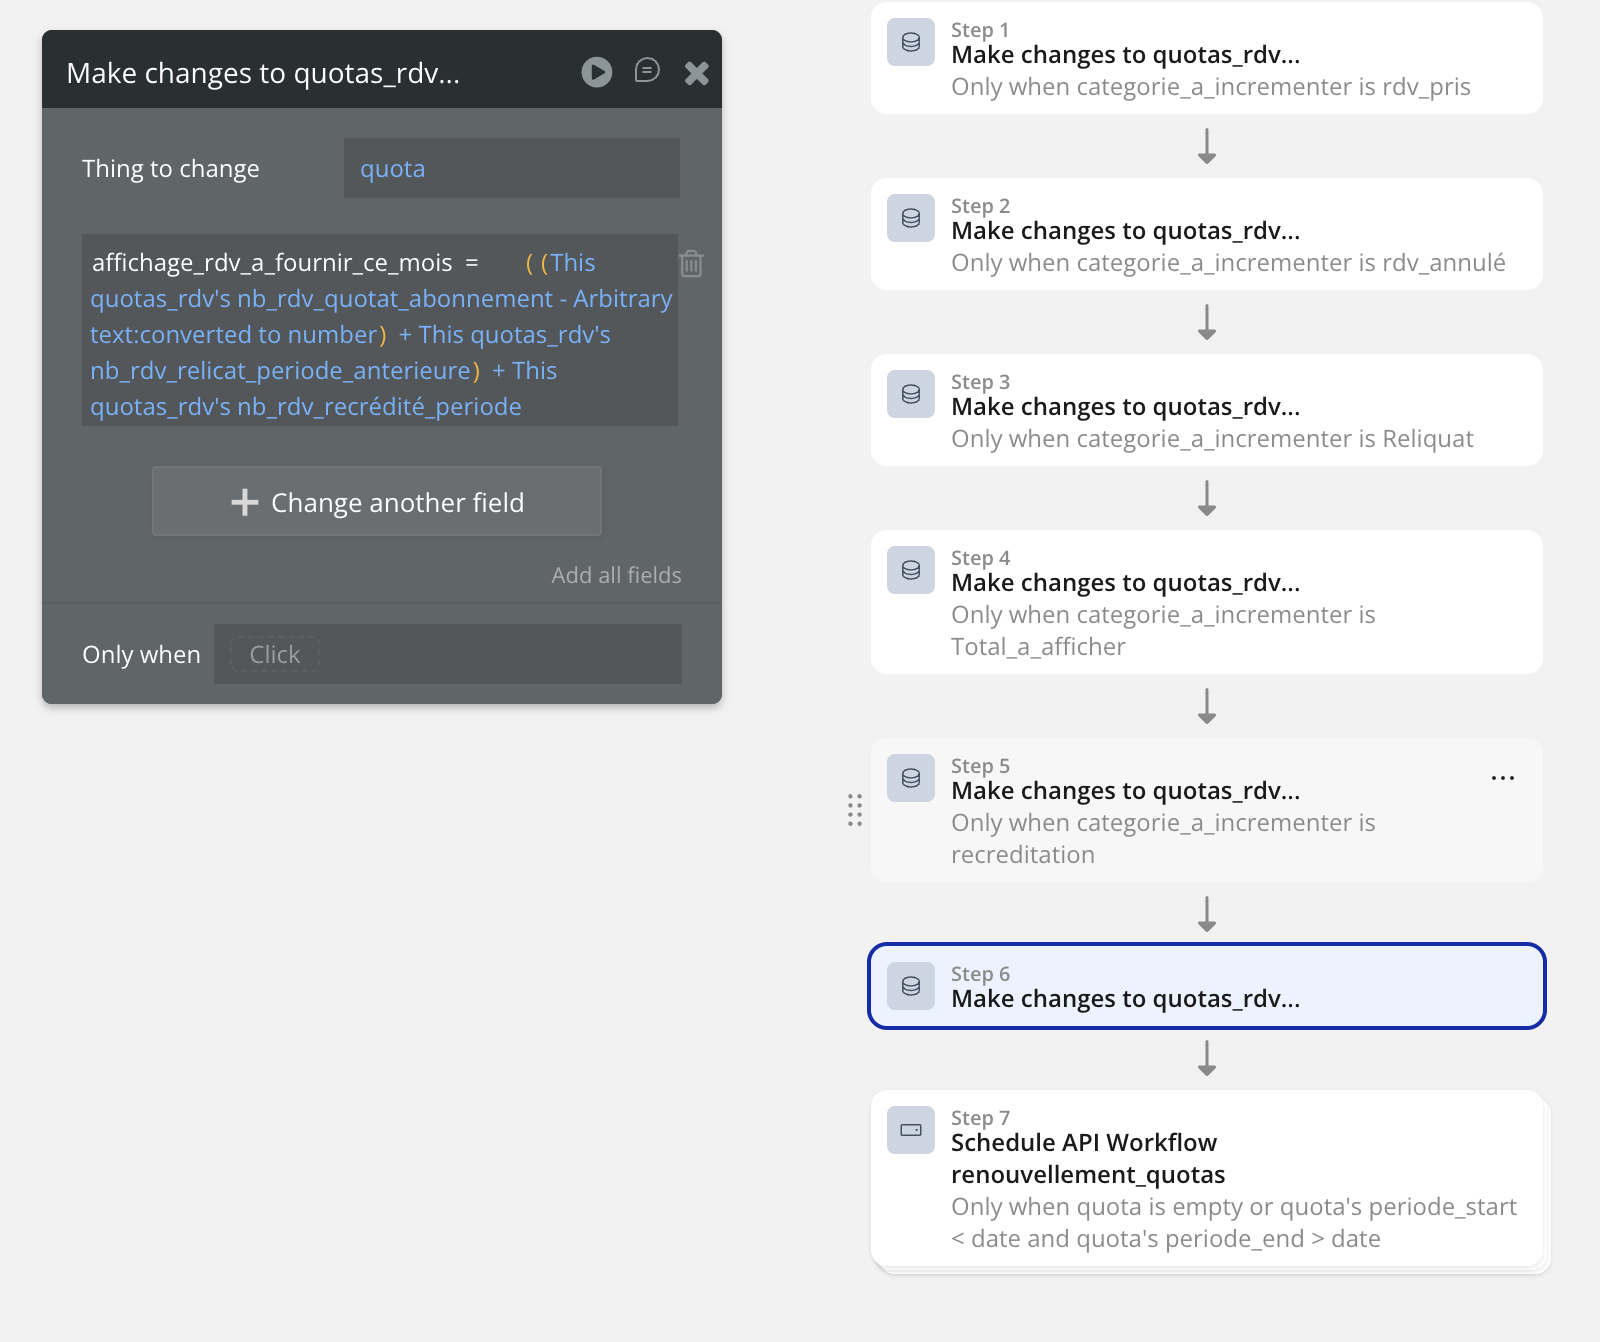Click the Make changes to quotas_rdv panel title
This screenshot has width=1600, height=1342.
pos(263,73)
